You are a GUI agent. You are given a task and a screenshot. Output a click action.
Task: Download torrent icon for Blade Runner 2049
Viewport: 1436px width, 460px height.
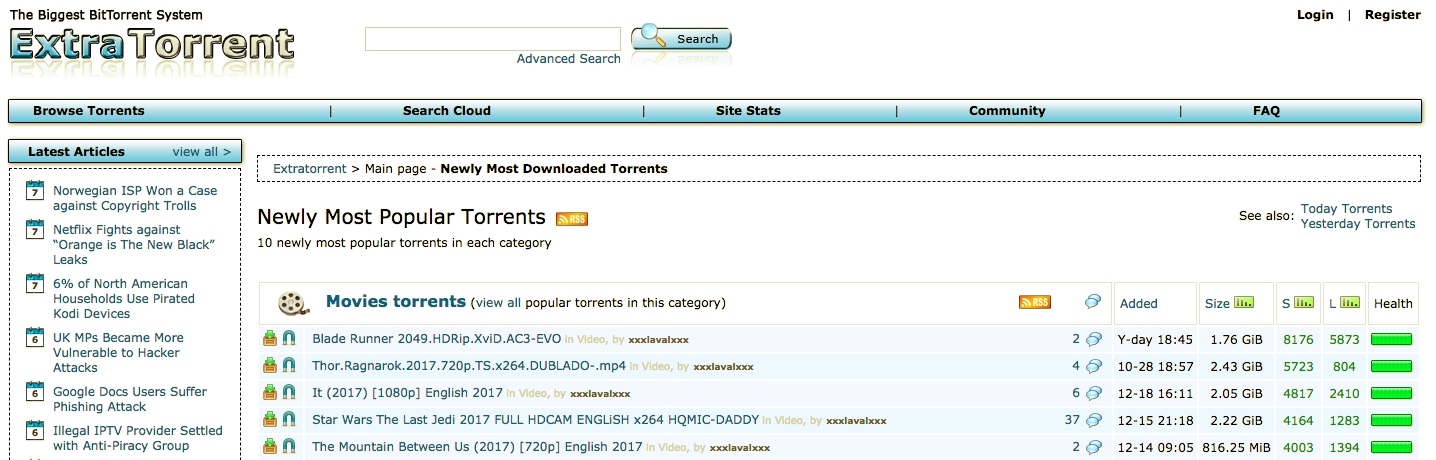pyautogui.click(x=270, y=339)
